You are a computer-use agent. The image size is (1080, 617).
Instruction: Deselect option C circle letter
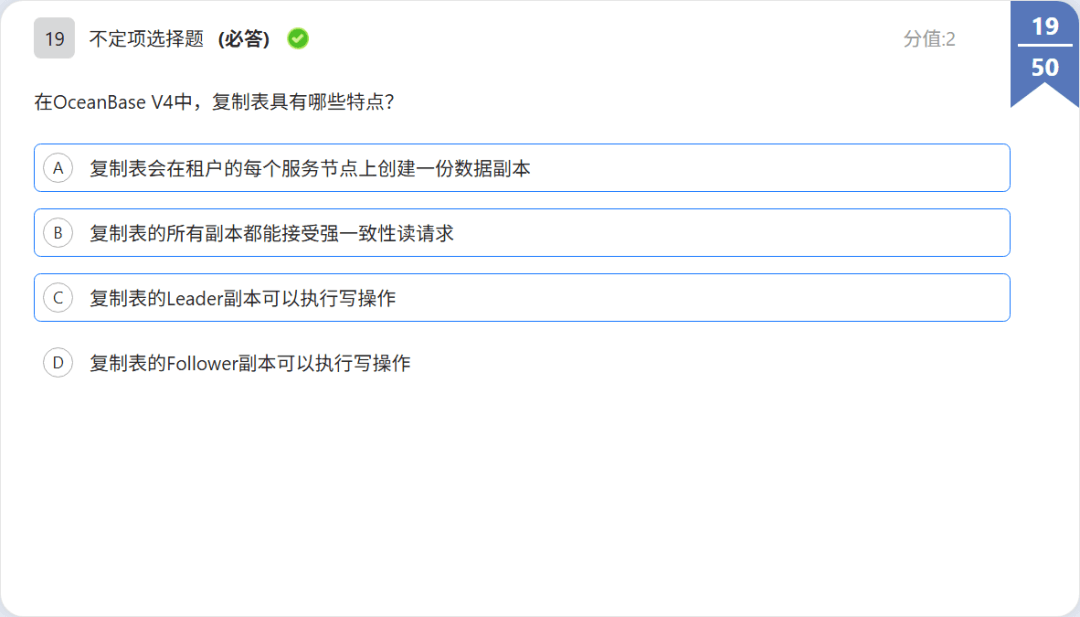[58, 297]
